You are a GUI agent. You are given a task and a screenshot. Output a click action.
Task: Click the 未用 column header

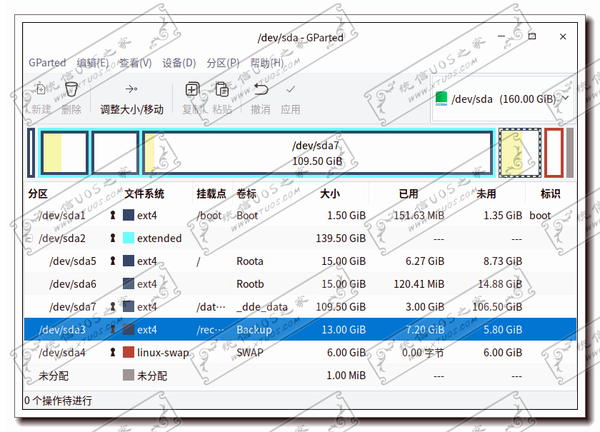(x=486, y=194)
